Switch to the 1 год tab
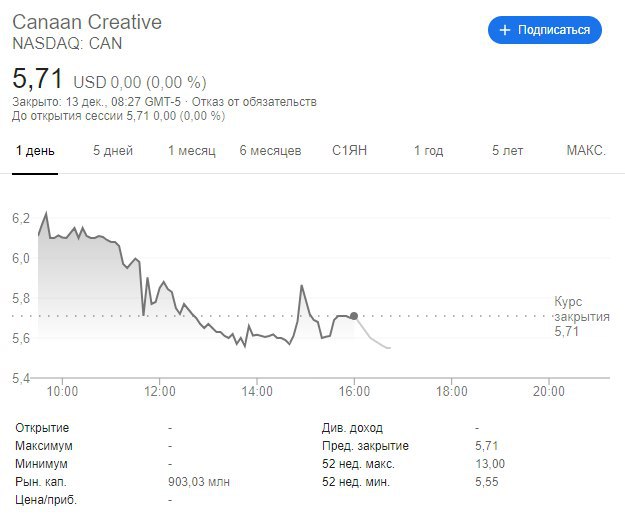This screenshot has height=517, width=625. pos(428,151)
